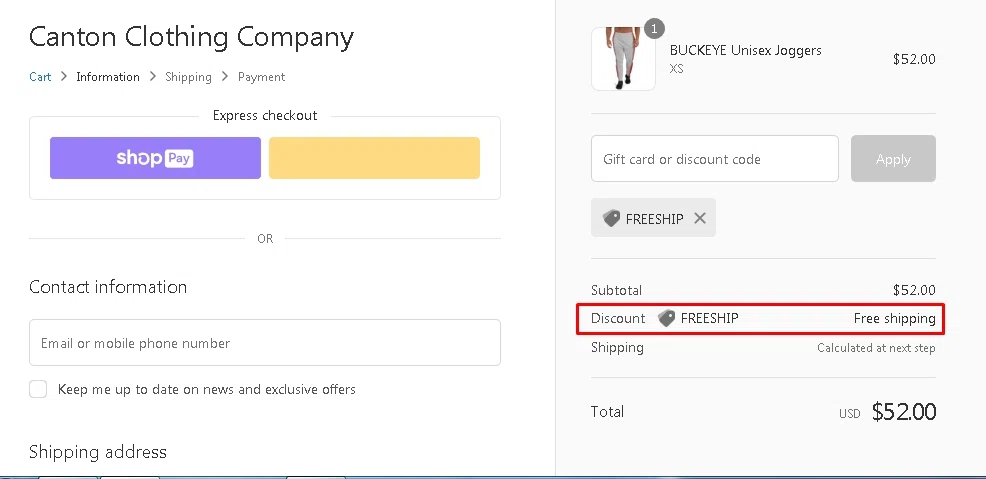Focus the Email or mobile phone number field
Viewport: 986px width, 479px height.
coord(265,343)
